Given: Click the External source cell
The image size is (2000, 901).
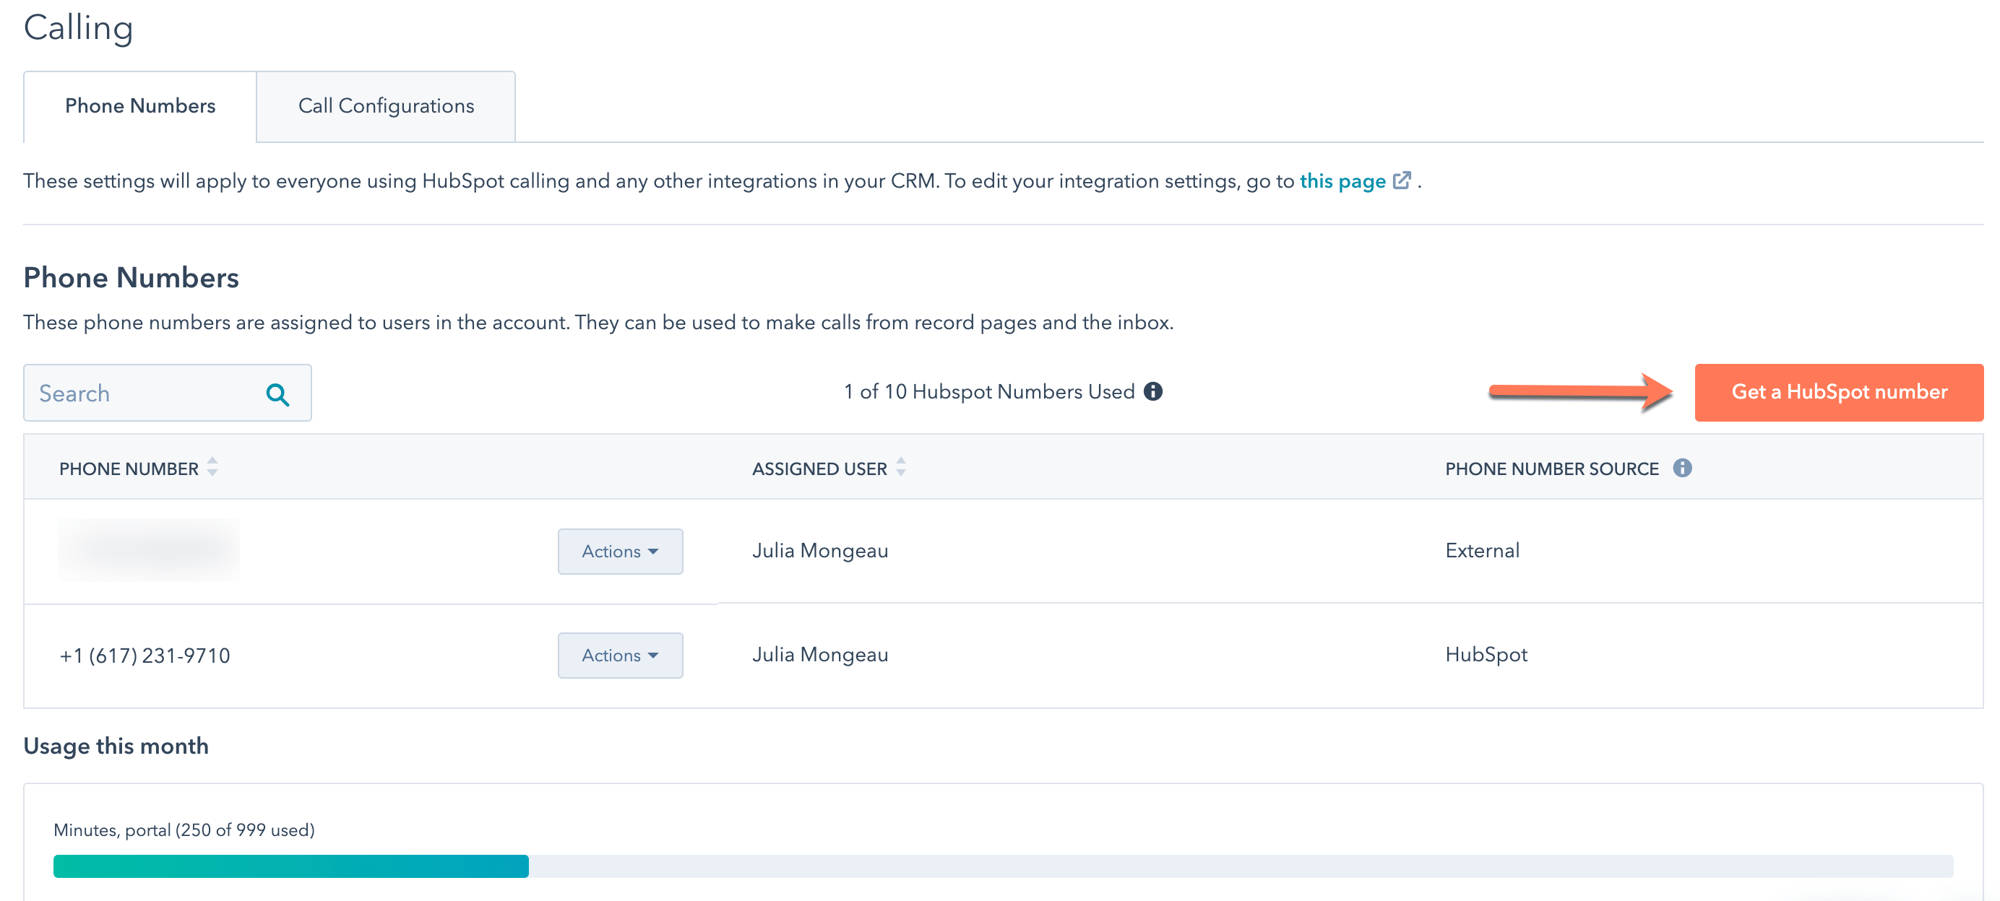Looking at the screenshot, I should point(1482,551).
